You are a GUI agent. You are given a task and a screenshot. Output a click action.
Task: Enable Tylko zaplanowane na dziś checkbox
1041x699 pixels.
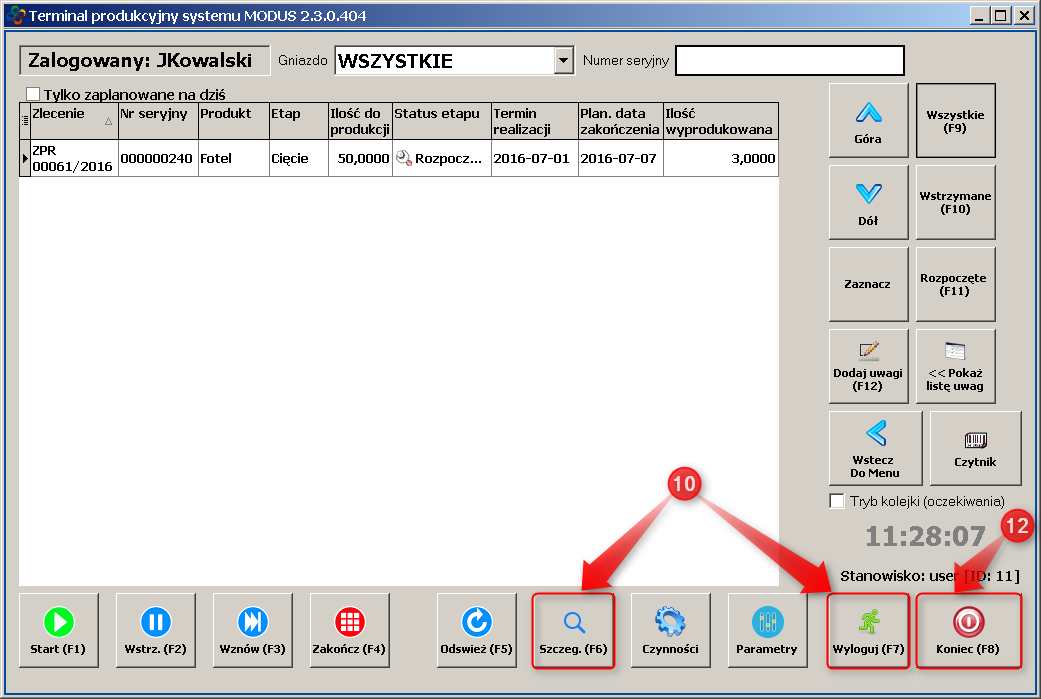pyautogui.click(x=33, y=94)
